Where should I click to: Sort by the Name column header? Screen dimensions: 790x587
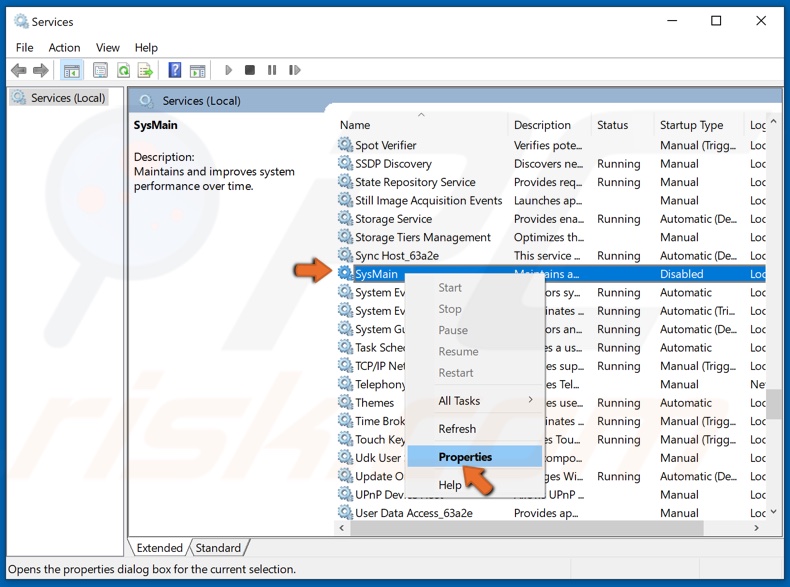pyautogui.click(x=421, y=125)
